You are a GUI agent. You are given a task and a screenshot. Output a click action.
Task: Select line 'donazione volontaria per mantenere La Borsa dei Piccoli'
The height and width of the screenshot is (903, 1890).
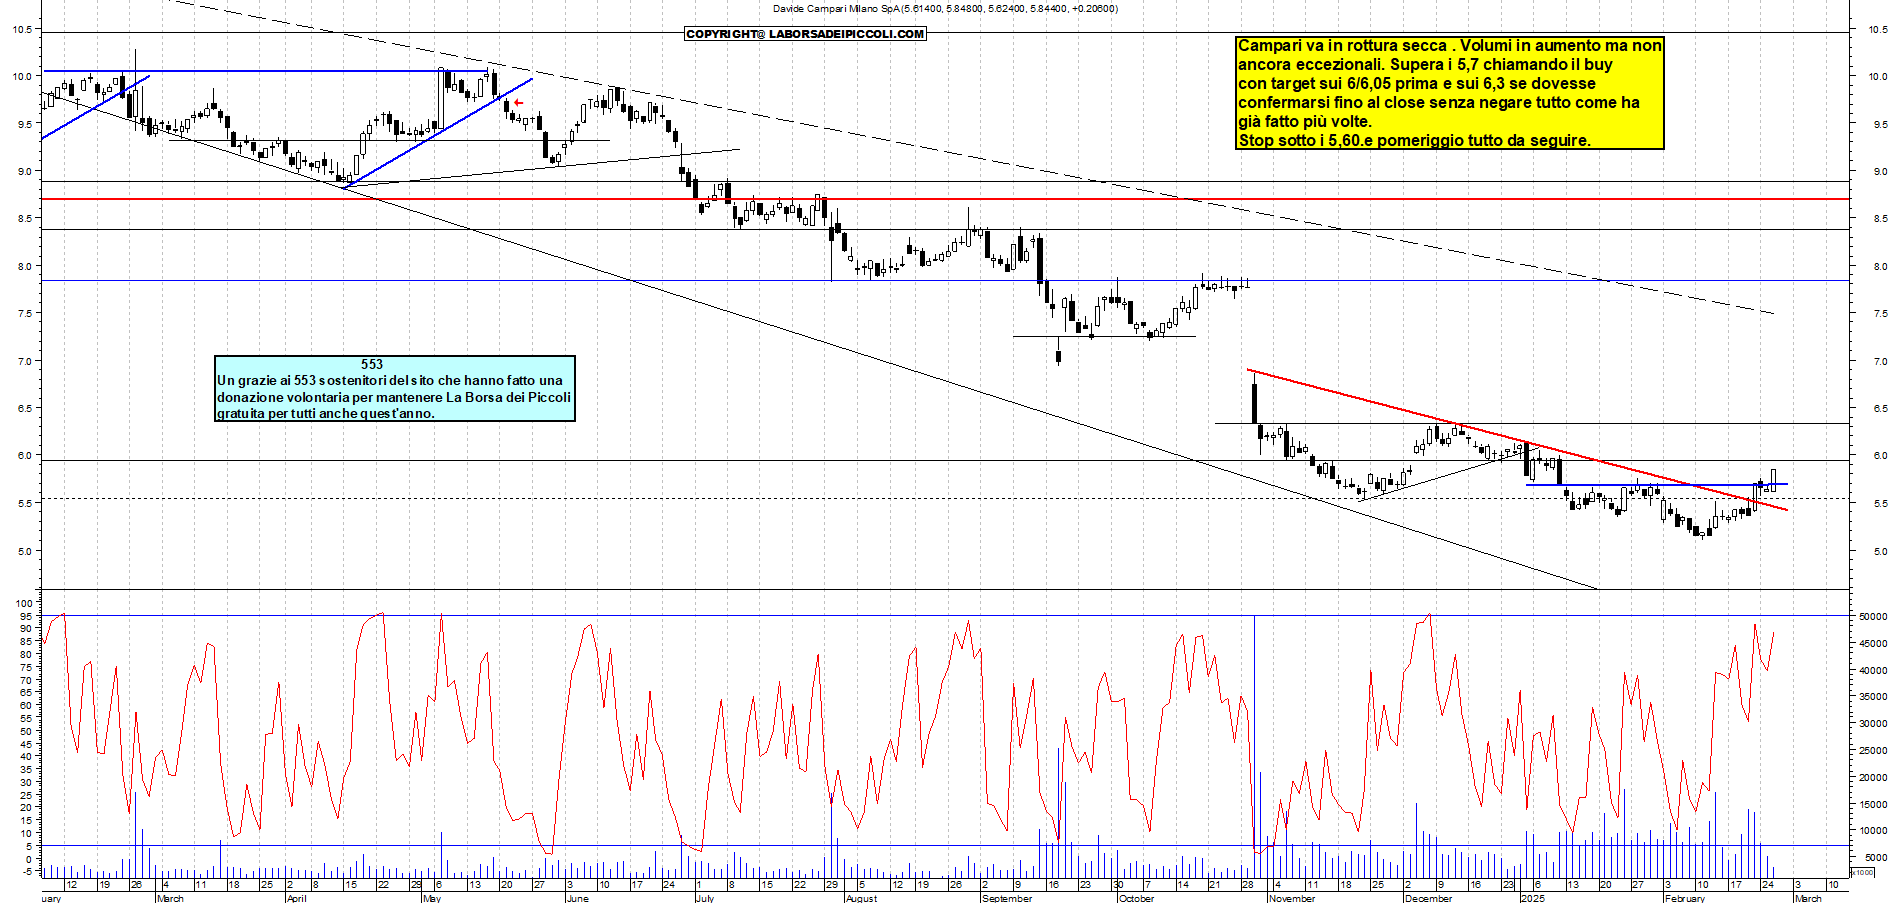click(x=394, y=397)
